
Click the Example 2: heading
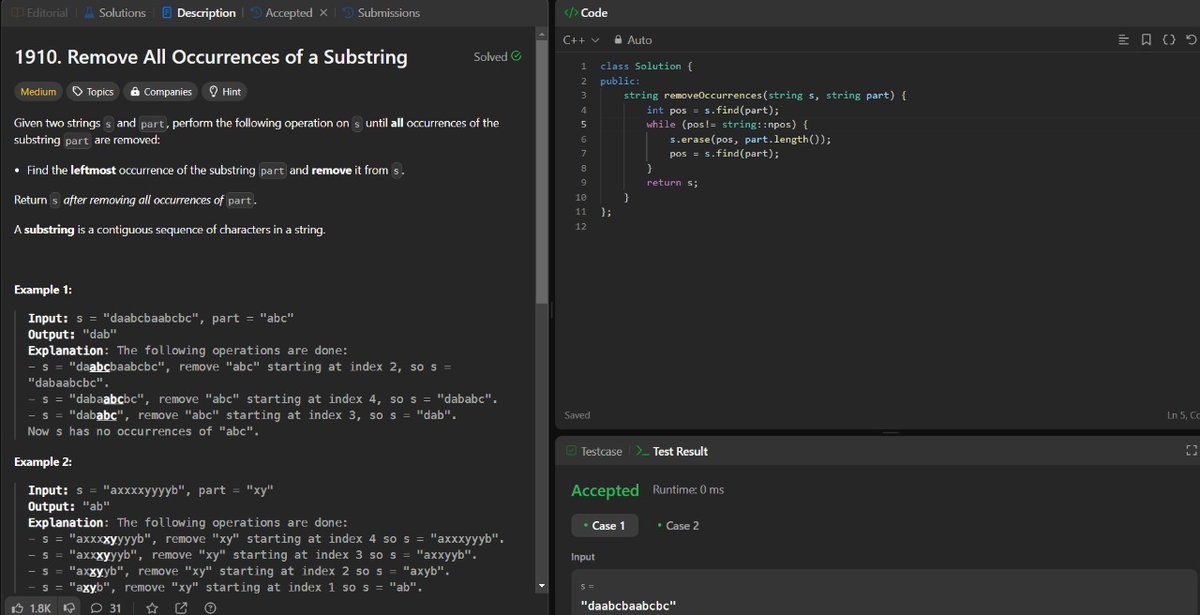(43, 463)
